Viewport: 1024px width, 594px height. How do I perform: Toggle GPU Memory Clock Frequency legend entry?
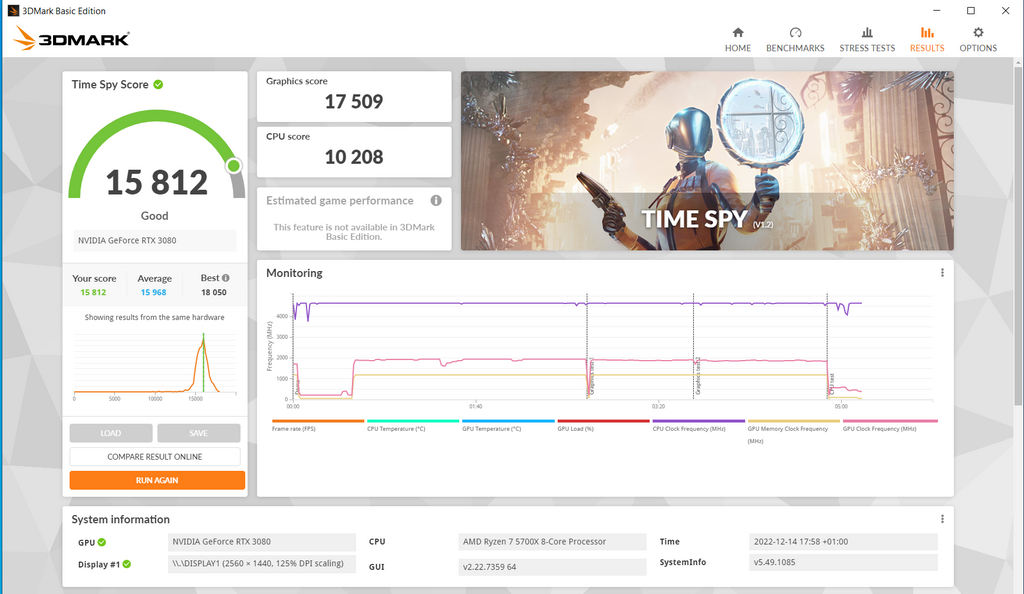tap(793, 431)
